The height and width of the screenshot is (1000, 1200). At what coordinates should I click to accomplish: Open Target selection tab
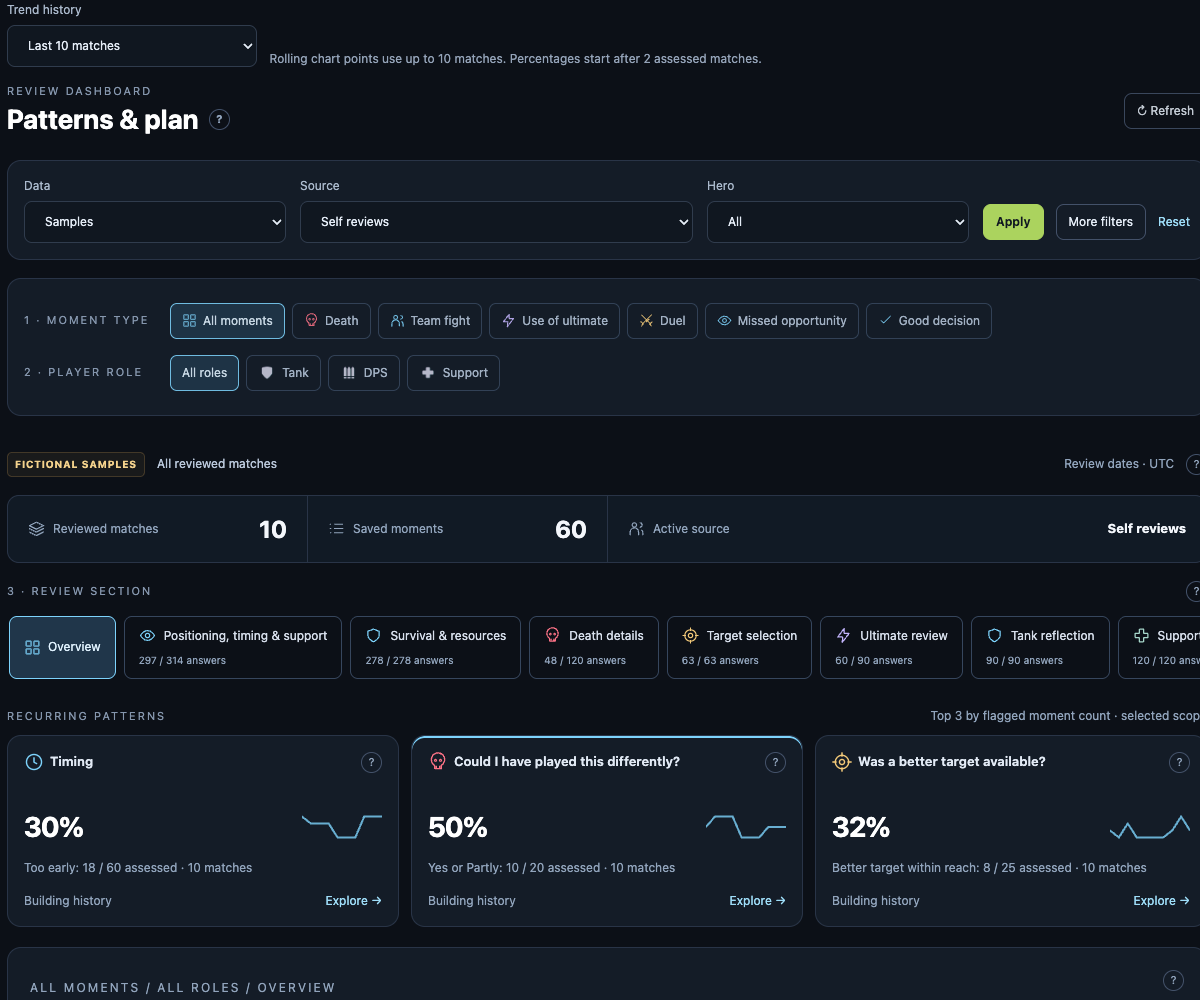pos(739,647)
